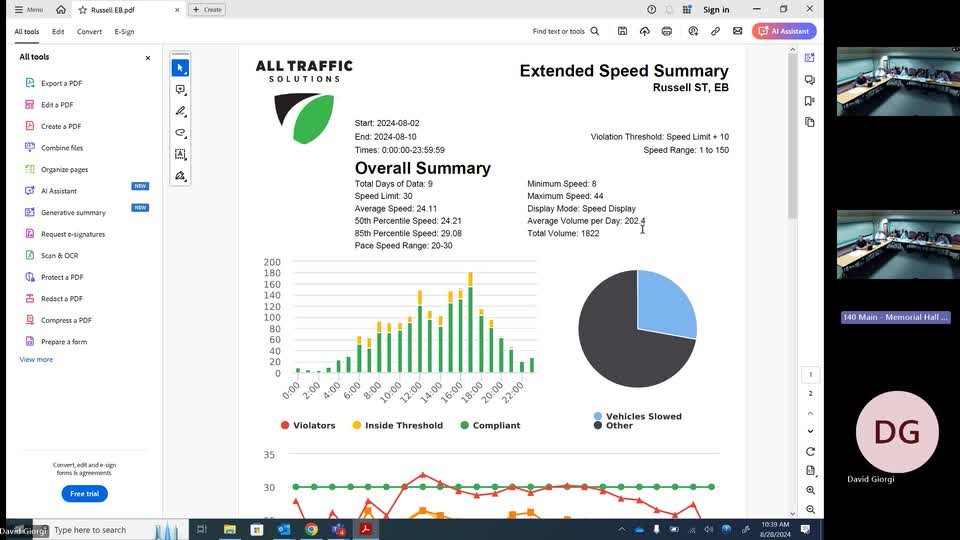Click the Create new tab button
This screenshot has height=540, width=960.
point(207,10)
